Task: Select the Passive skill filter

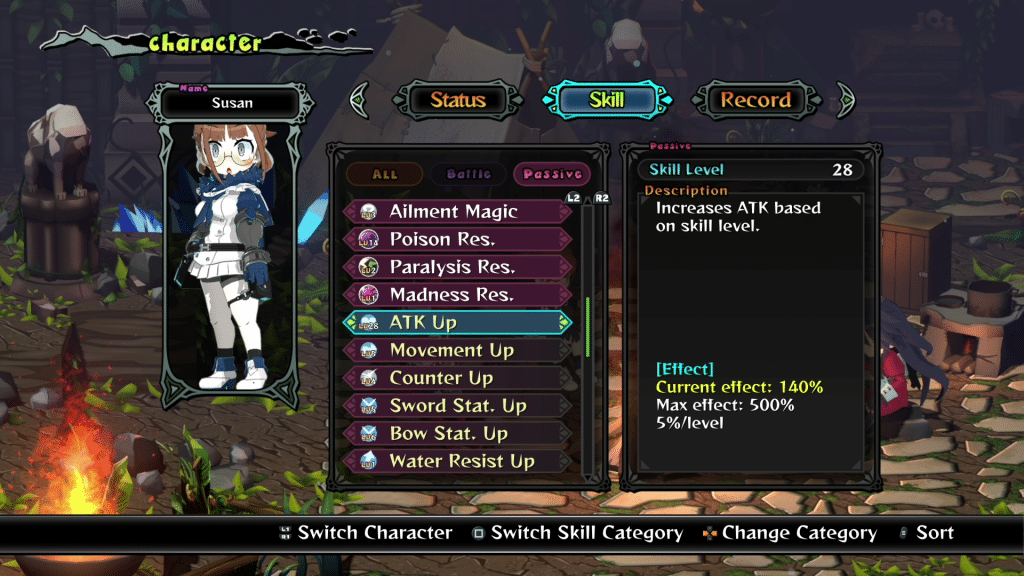Action: click(x=552, y=174)
